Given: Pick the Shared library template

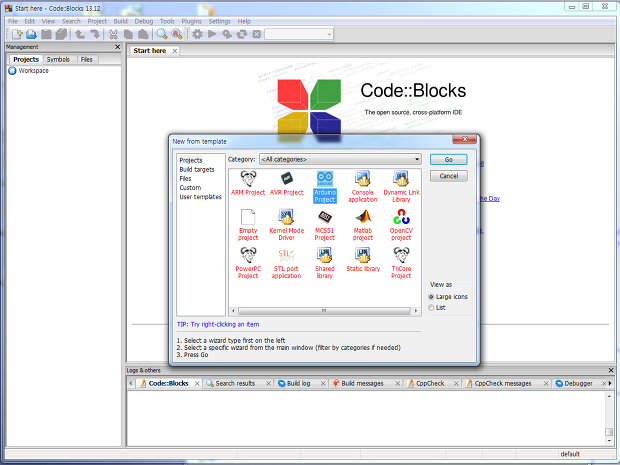Looking at the screenshot, I should (325, 263).
